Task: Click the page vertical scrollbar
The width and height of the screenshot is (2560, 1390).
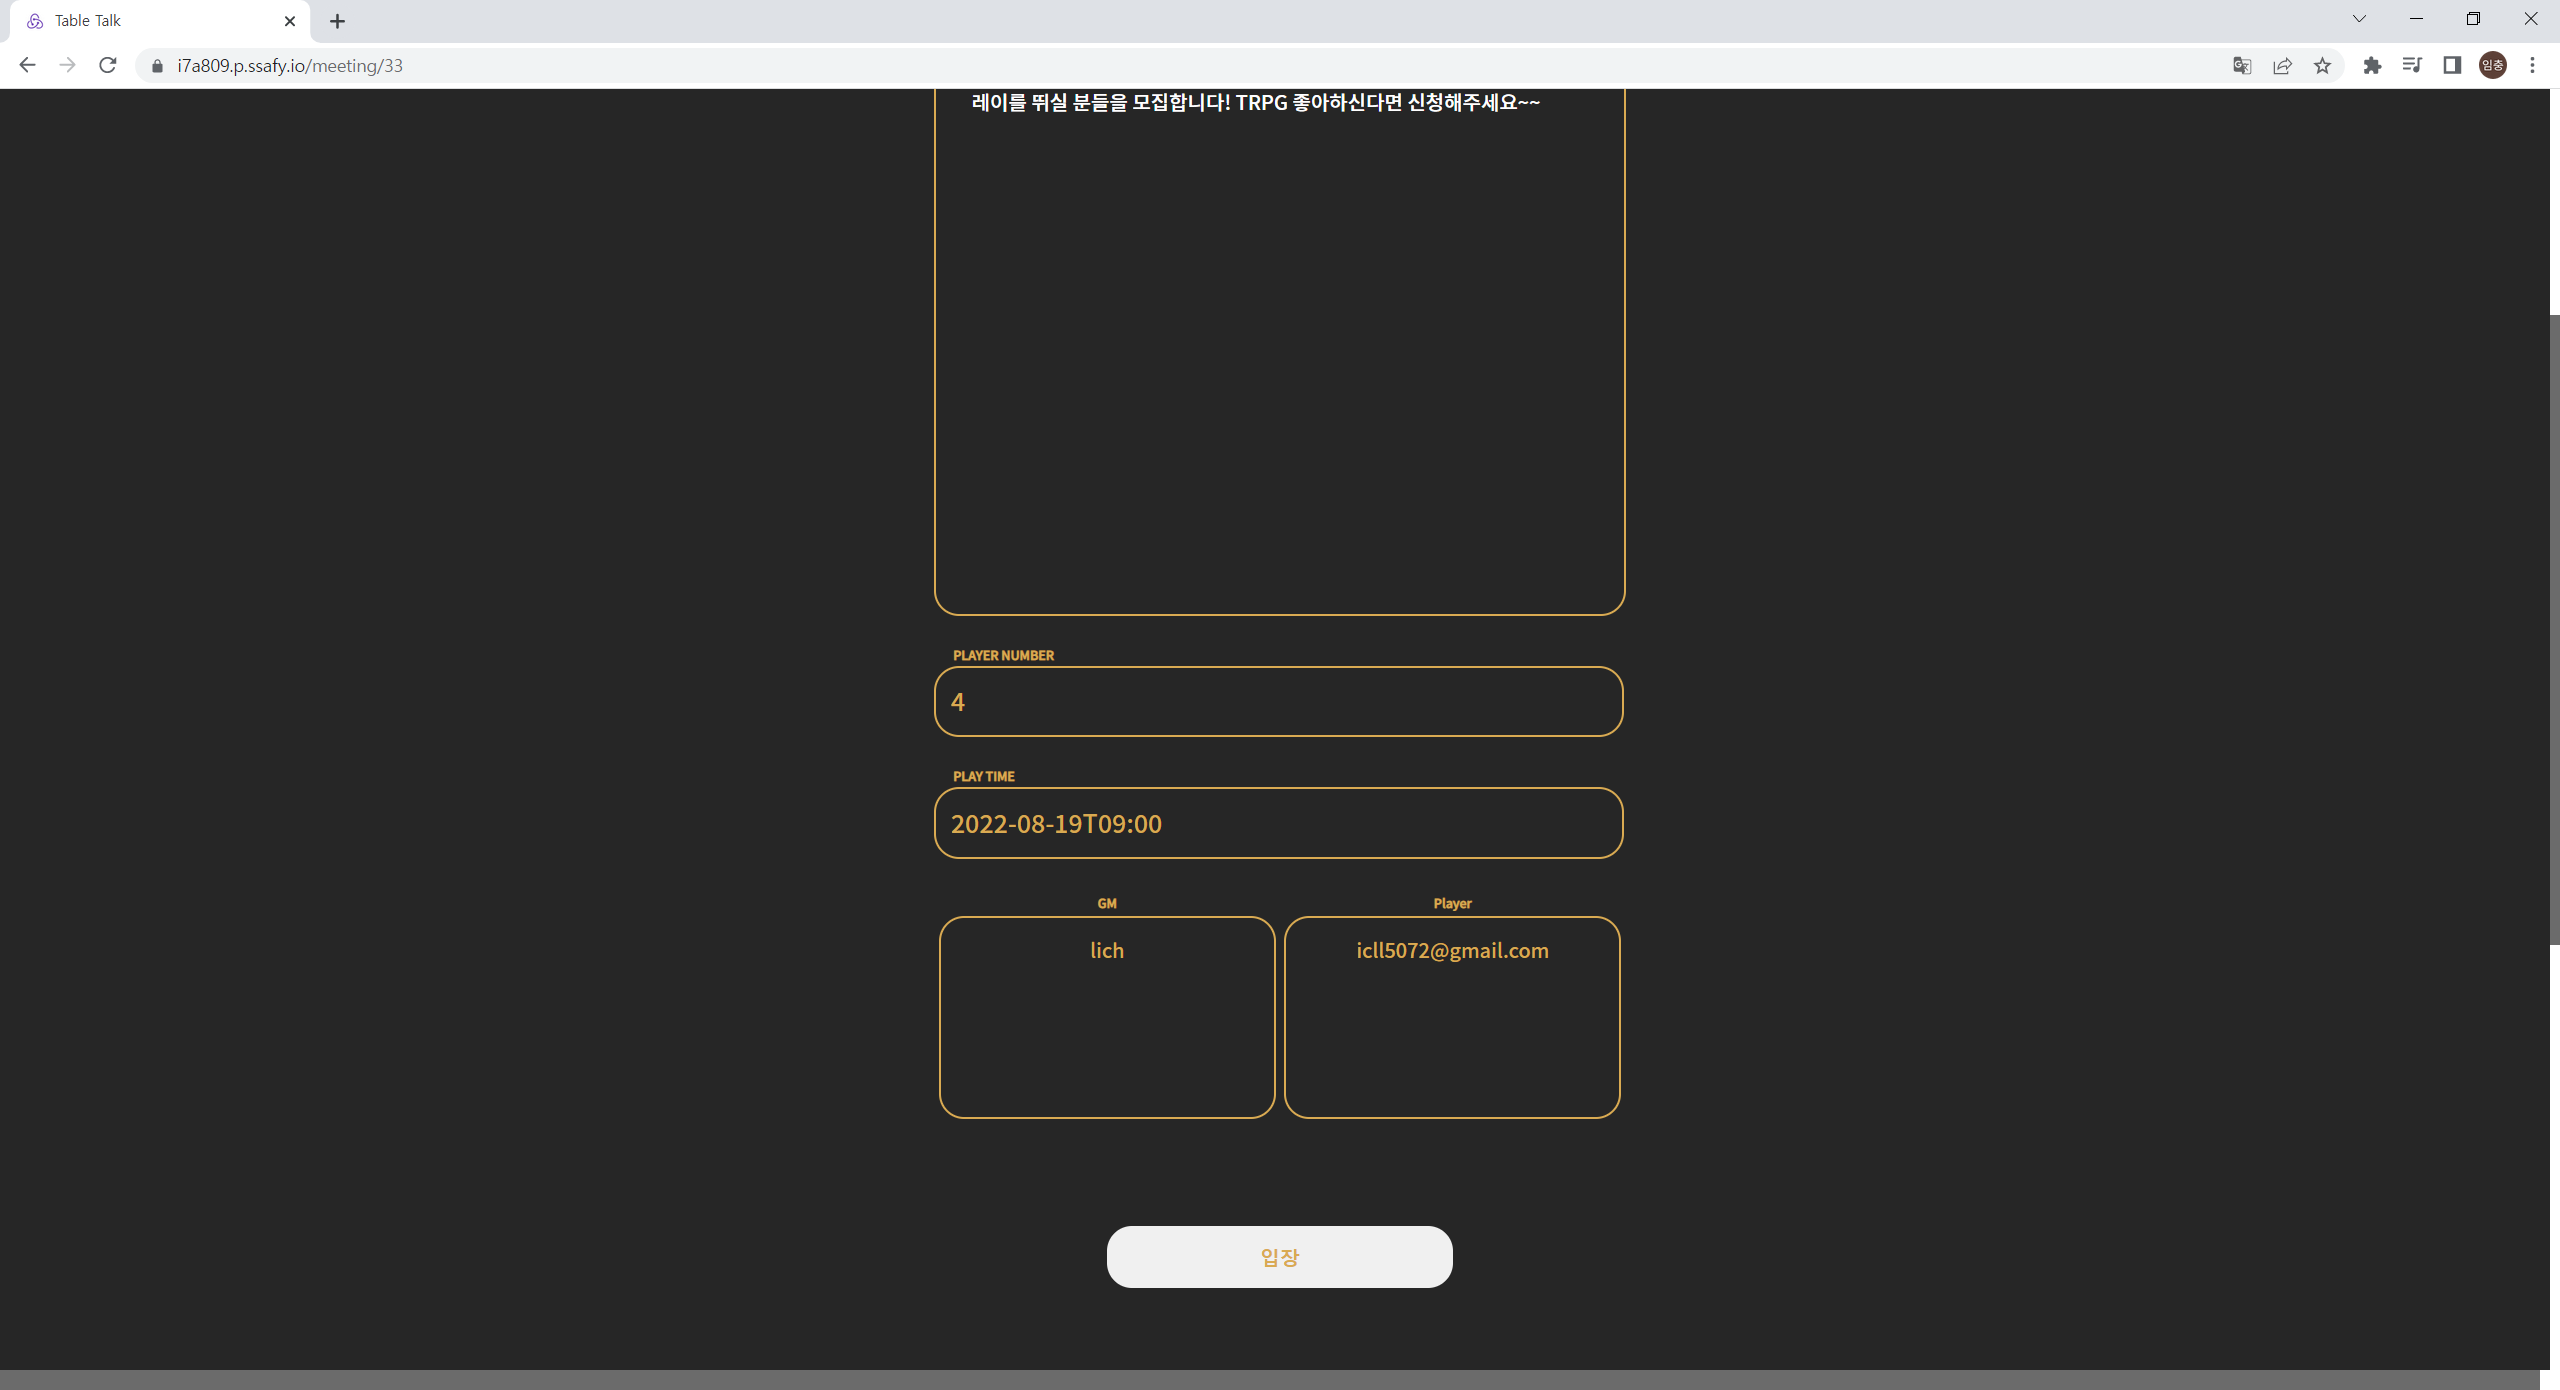Action: (x=2553, y=630)
